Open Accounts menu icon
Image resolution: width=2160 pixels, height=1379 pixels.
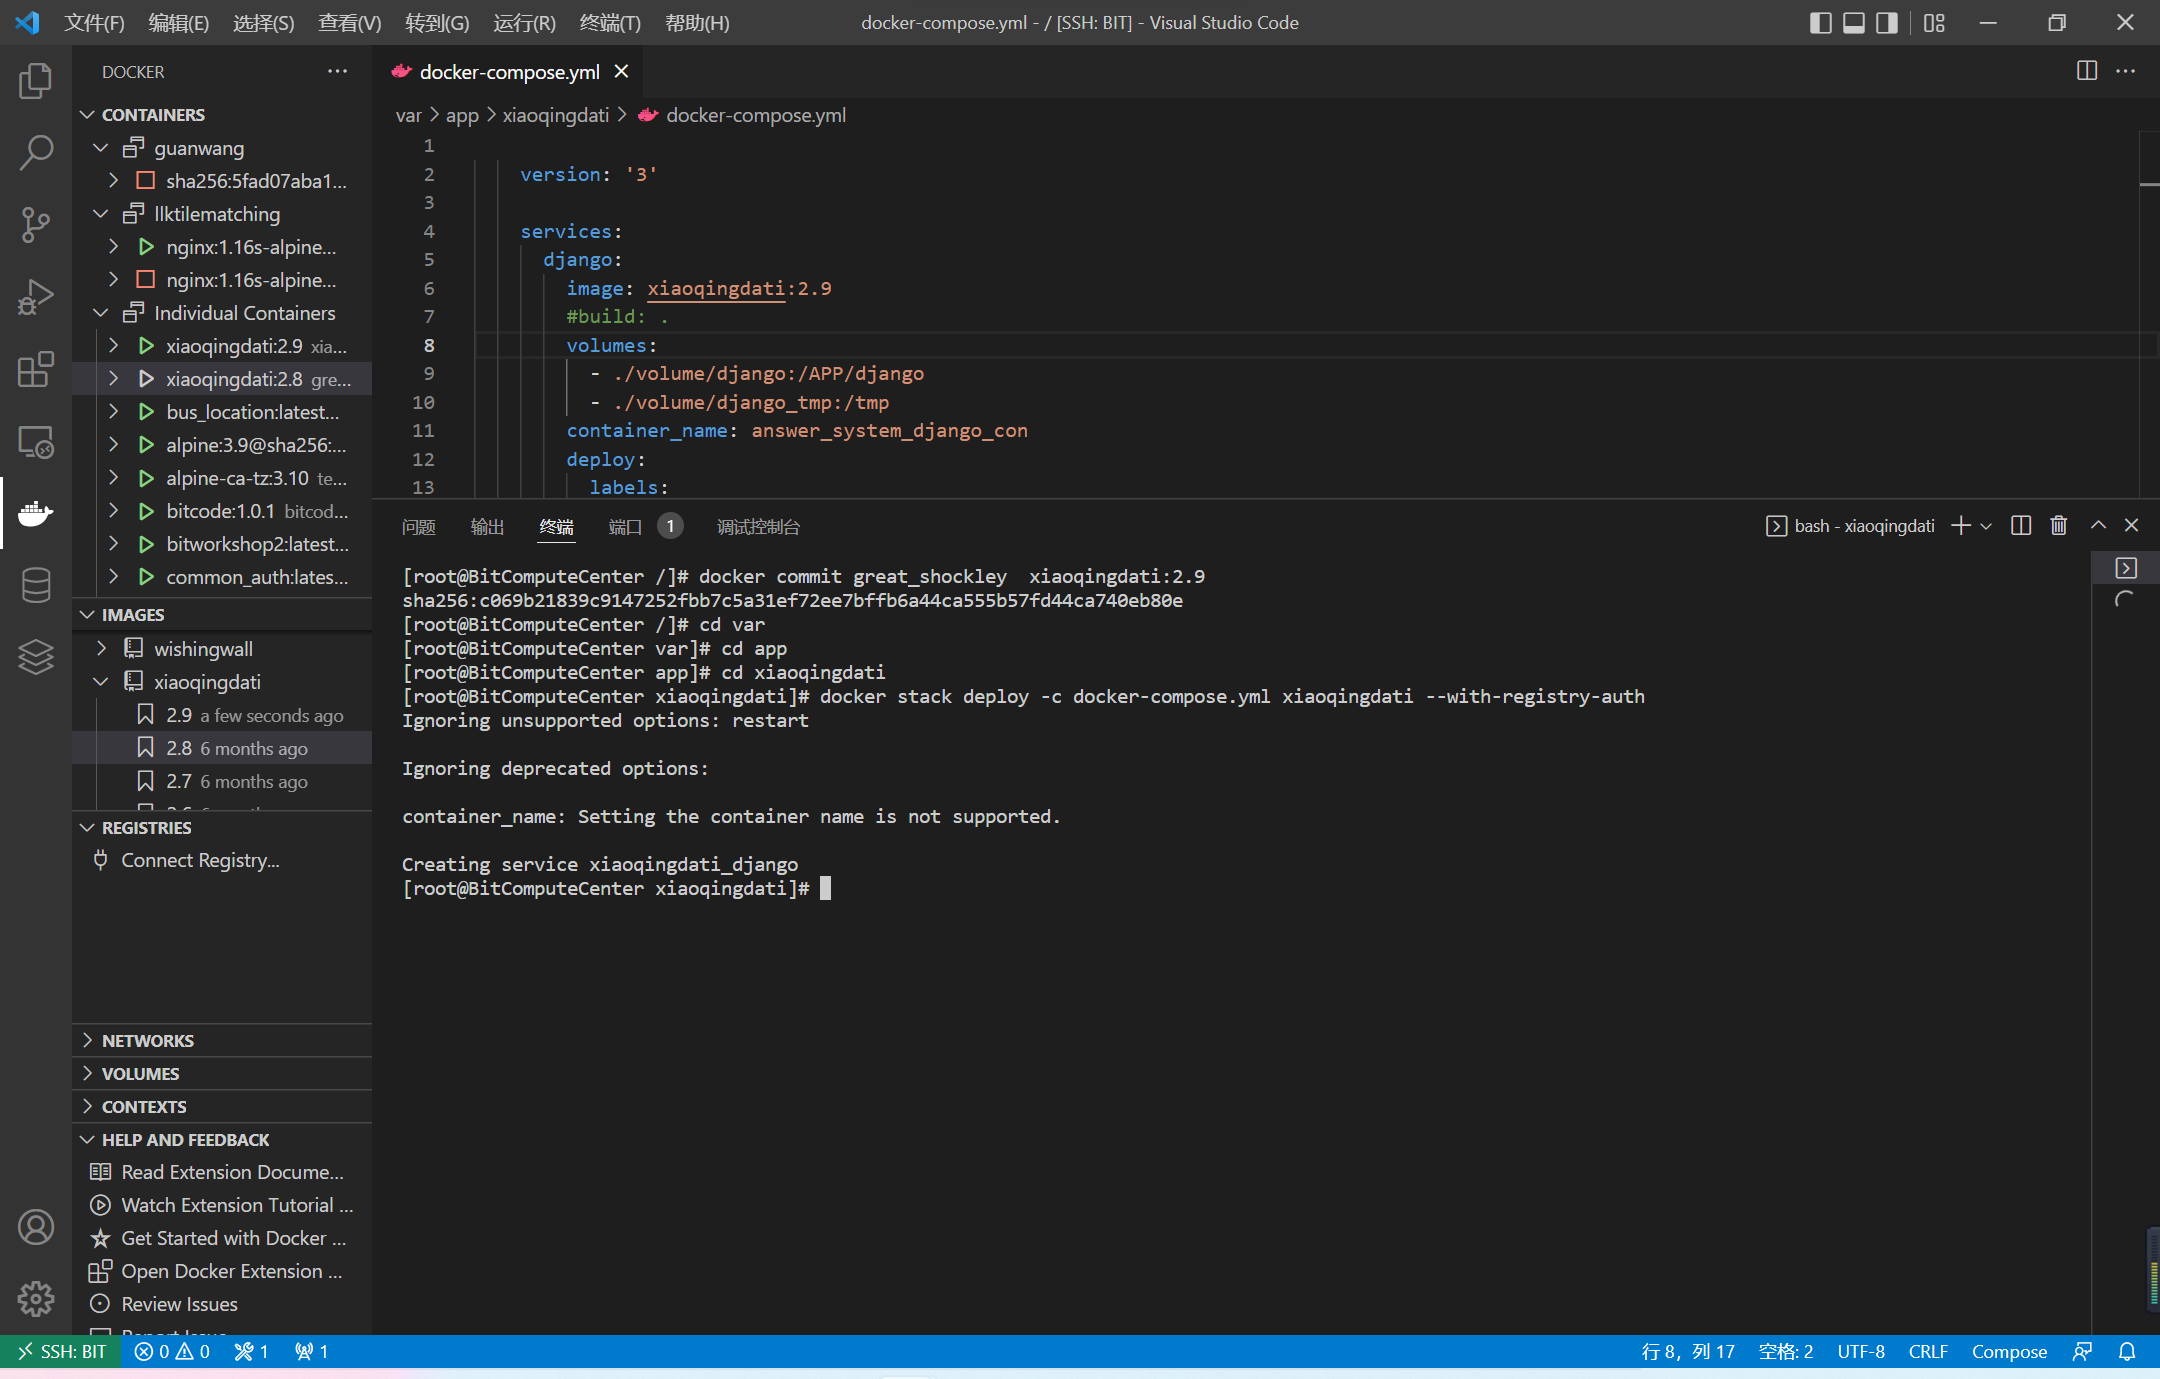pyautogui.click(x=36, y=1227)
